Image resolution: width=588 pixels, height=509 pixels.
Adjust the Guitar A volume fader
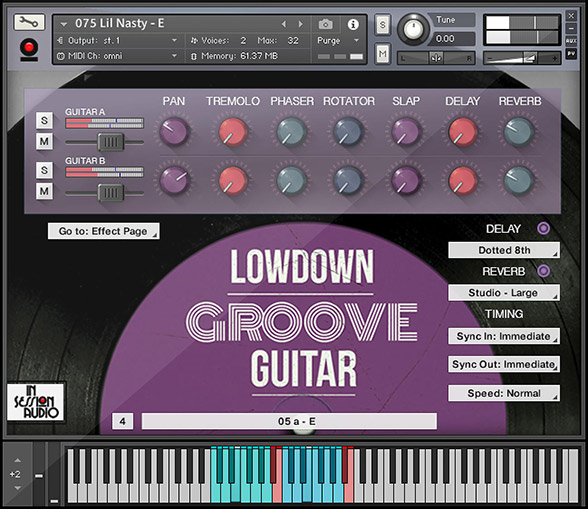point(111,142)
